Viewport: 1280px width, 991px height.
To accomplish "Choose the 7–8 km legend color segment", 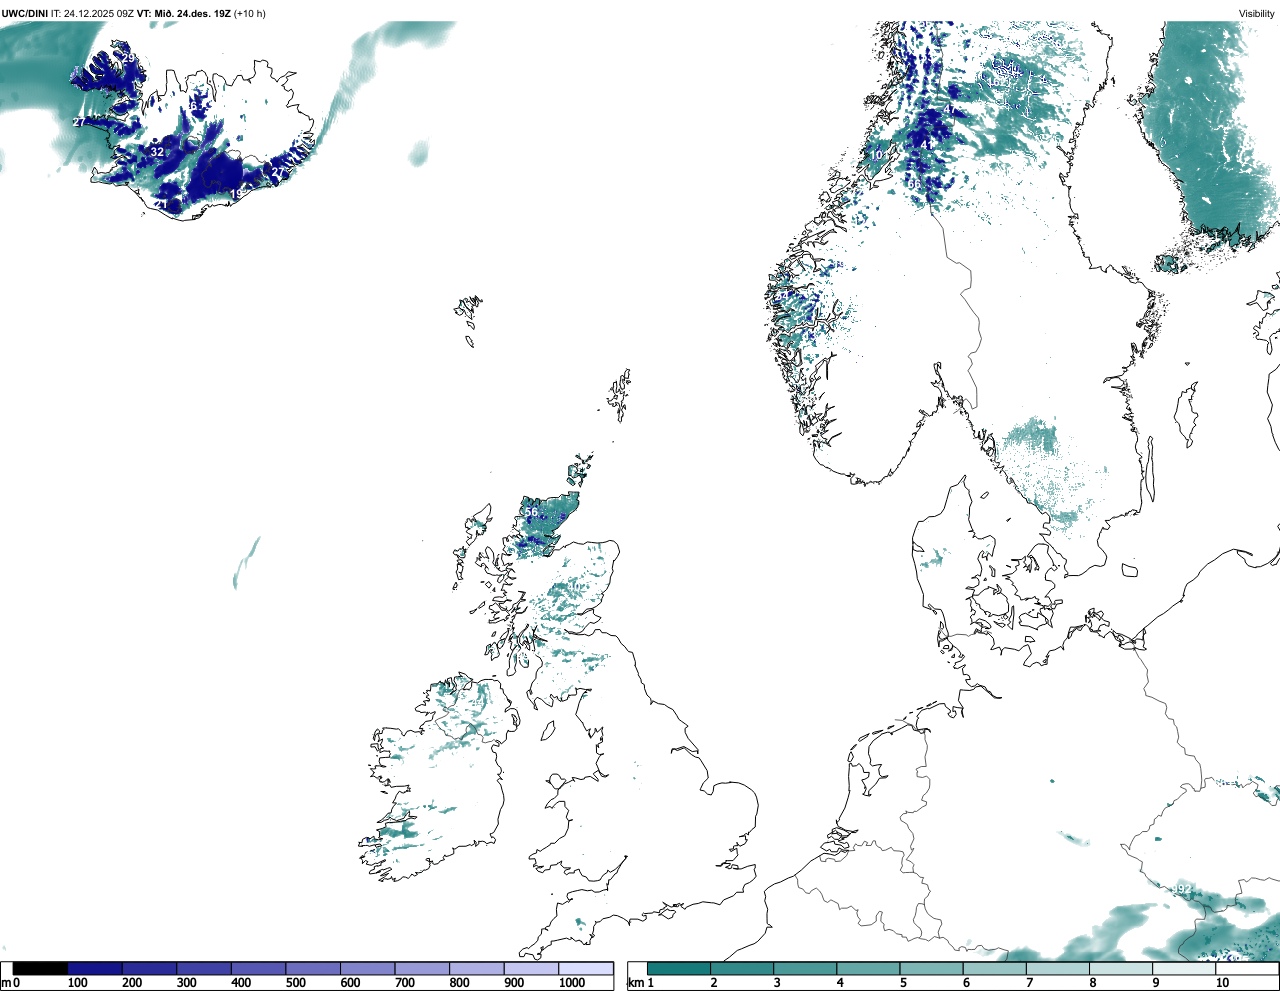I will pyautogui.click(x=1057, y=968).
